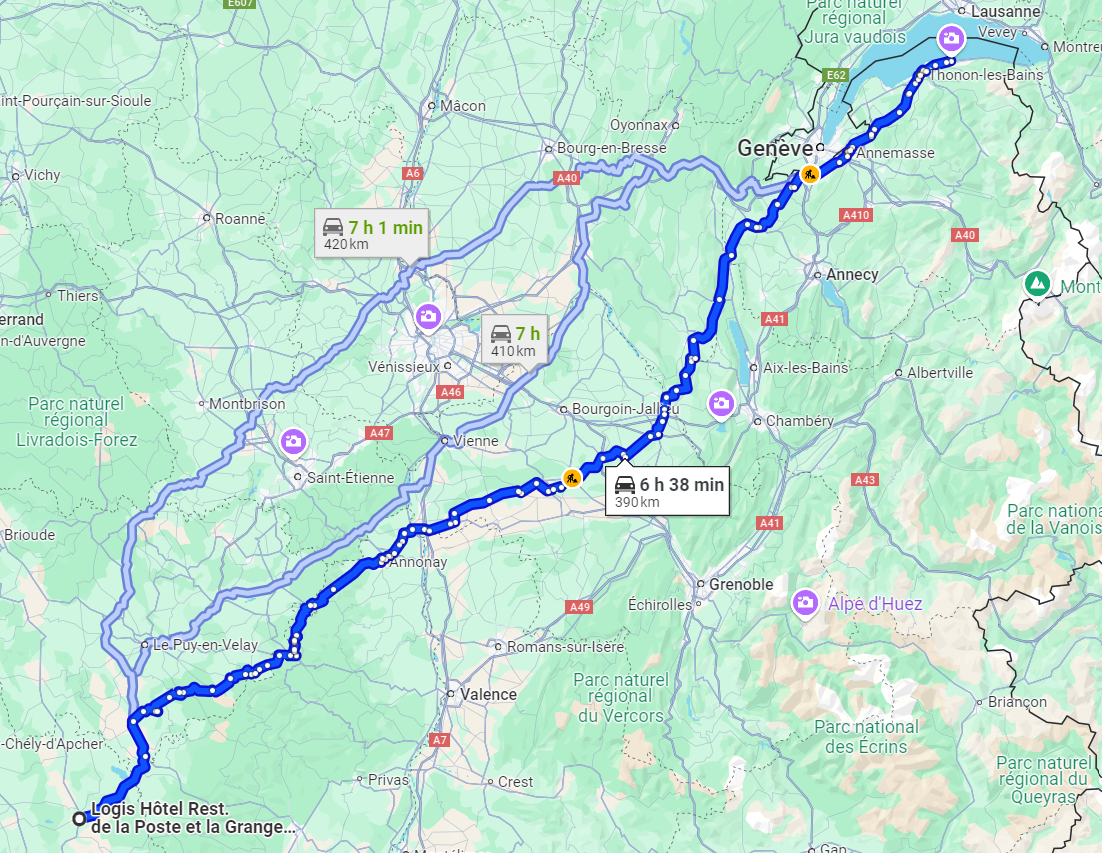
Task: Select the 7 h 1 min route
Action: click(x=372, y=234)
